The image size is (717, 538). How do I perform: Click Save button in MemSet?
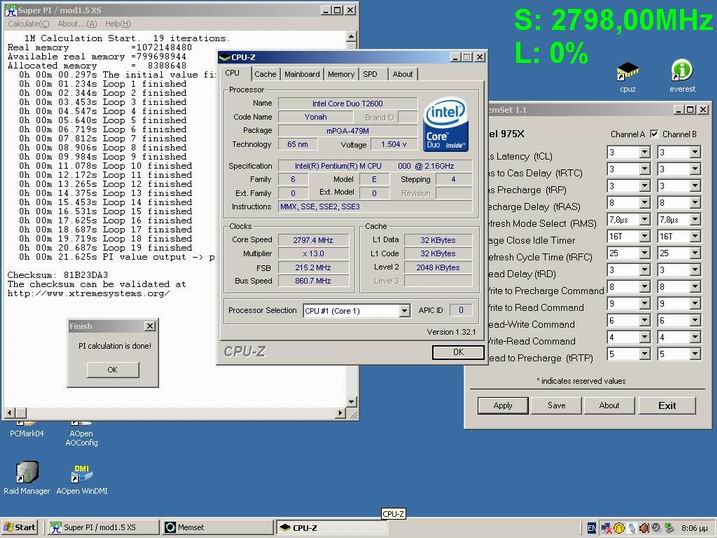[556, 405]
